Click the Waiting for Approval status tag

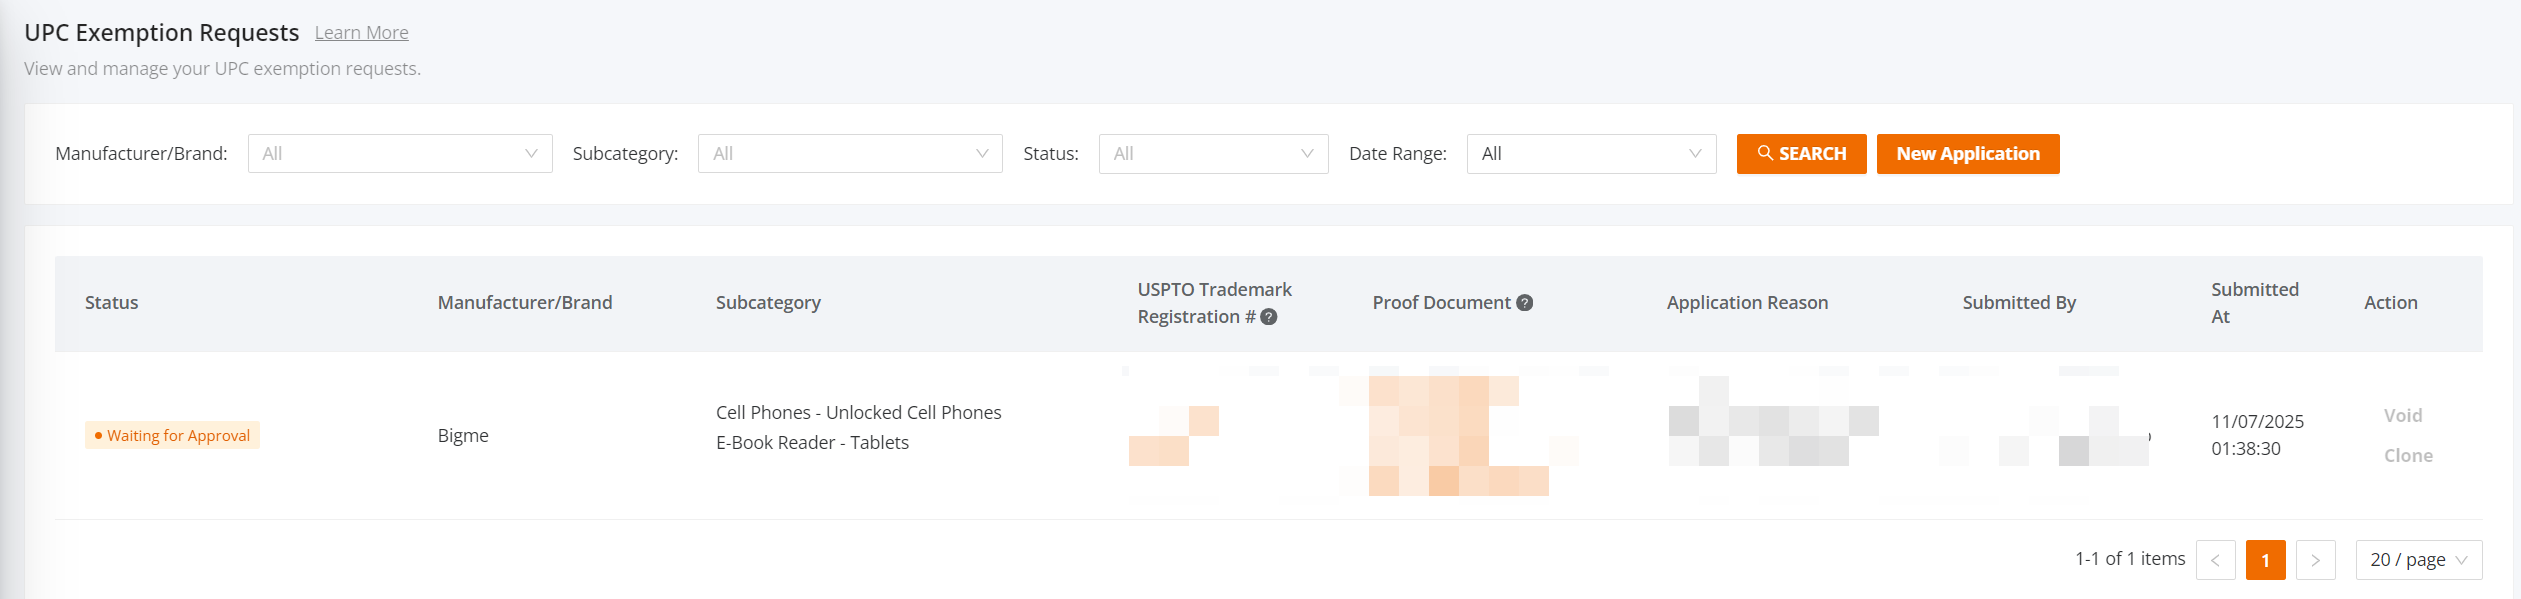point(172,436)
